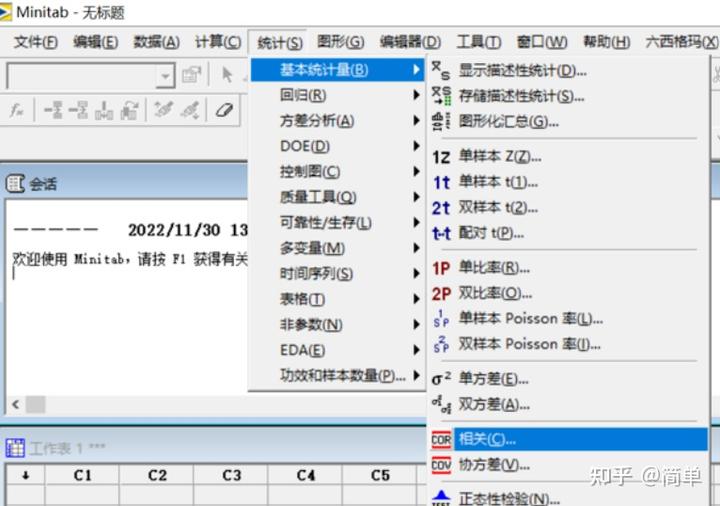Viewport: 720px width, 506px height.
Task: Click inside the toolbar combo box field
Action: 83,75
